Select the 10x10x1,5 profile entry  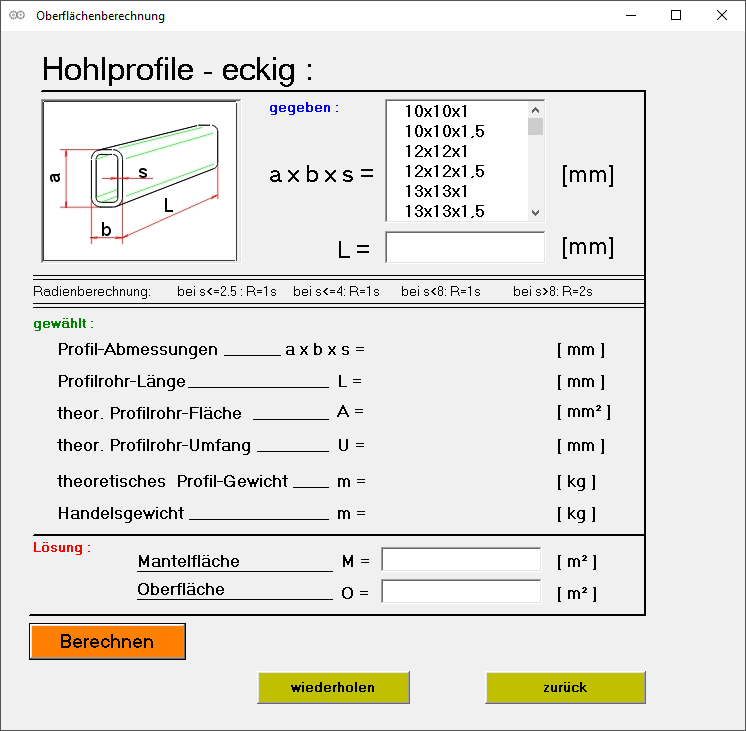click(x=444, y=132)
